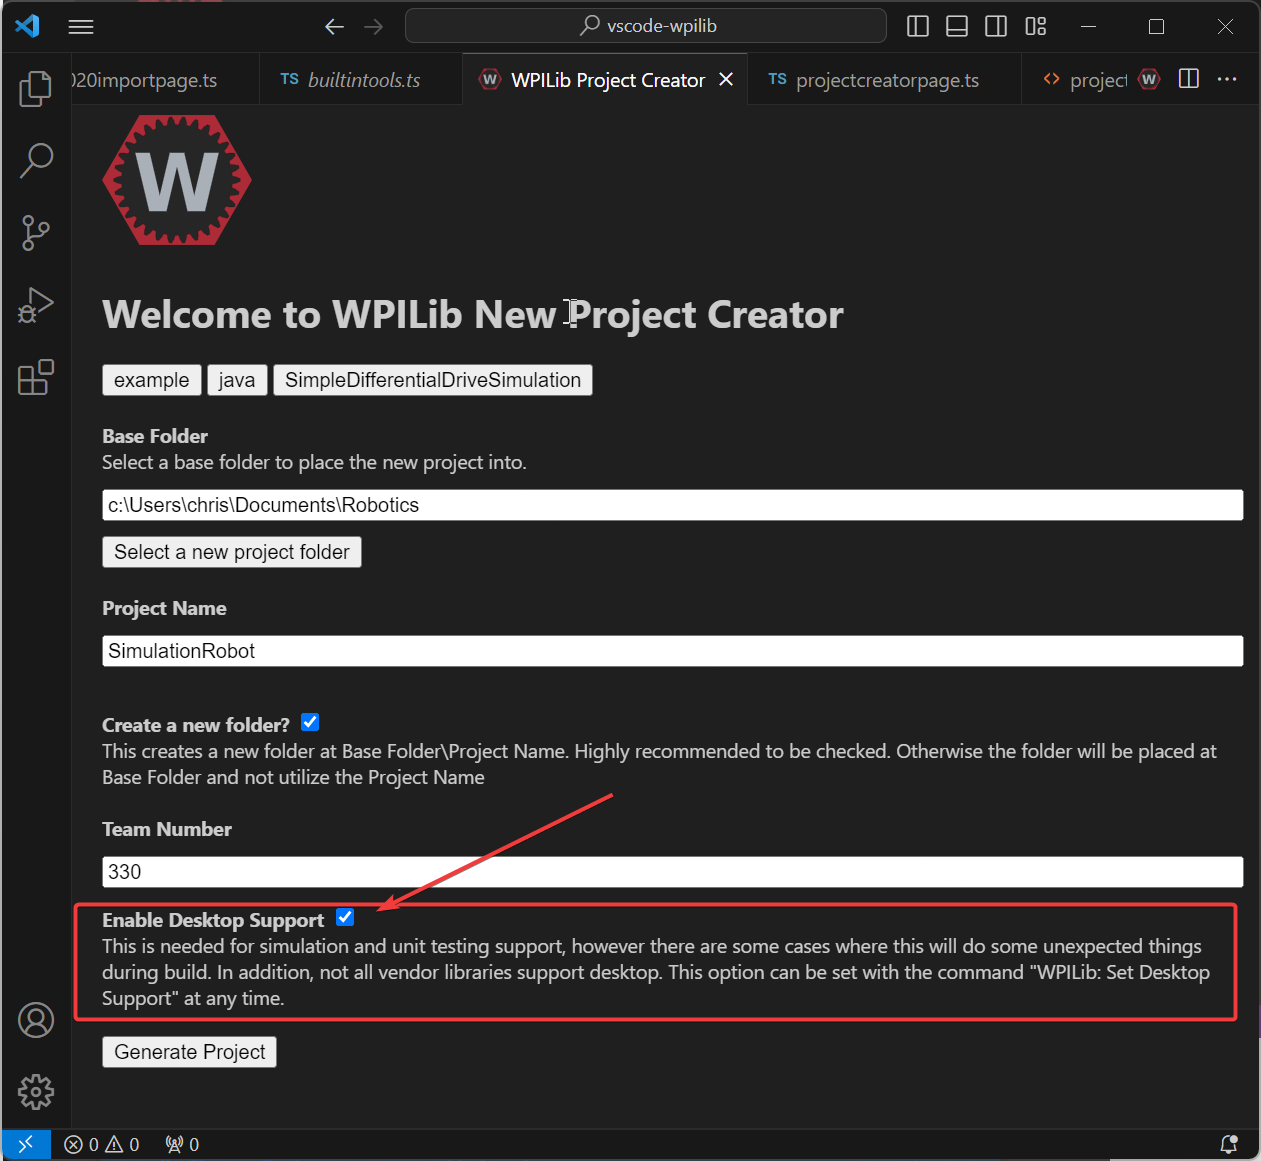Open the Explorer view
The height and width of the screenshot is (1161, 1261).
pyautogui.click(x=36, y=88)
